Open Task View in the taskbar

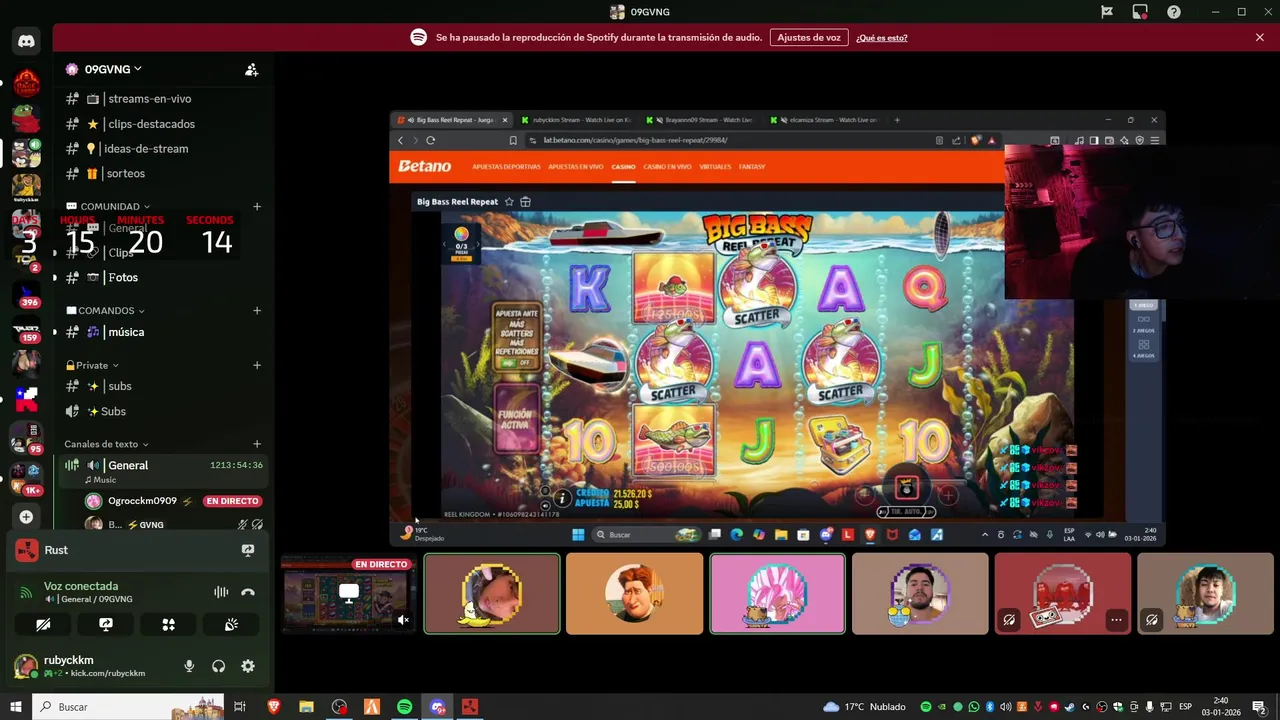240,707
